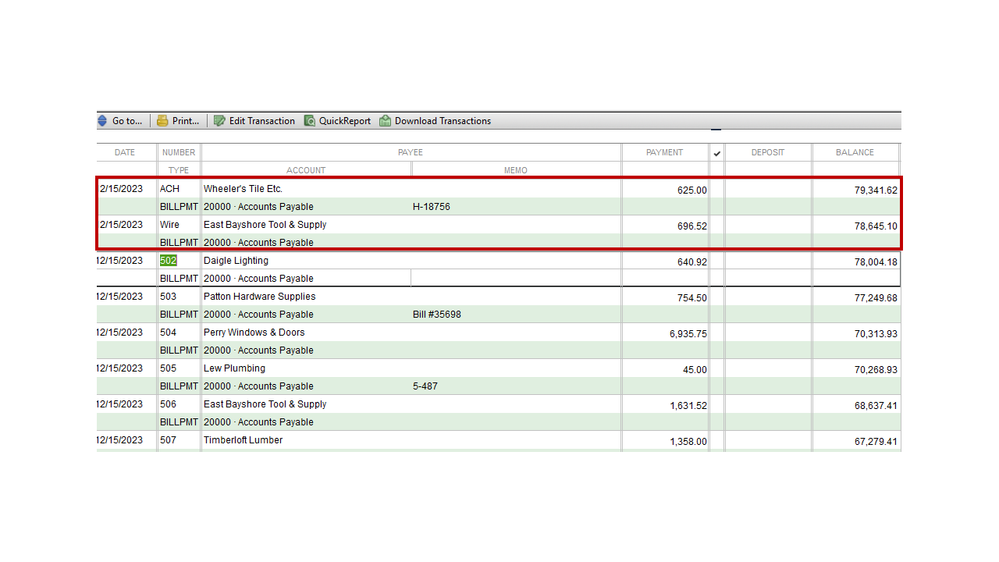This screenshot has height=562, width=999.
Task: Click the Go to... globe icon
Action: (x=102, y=121)
